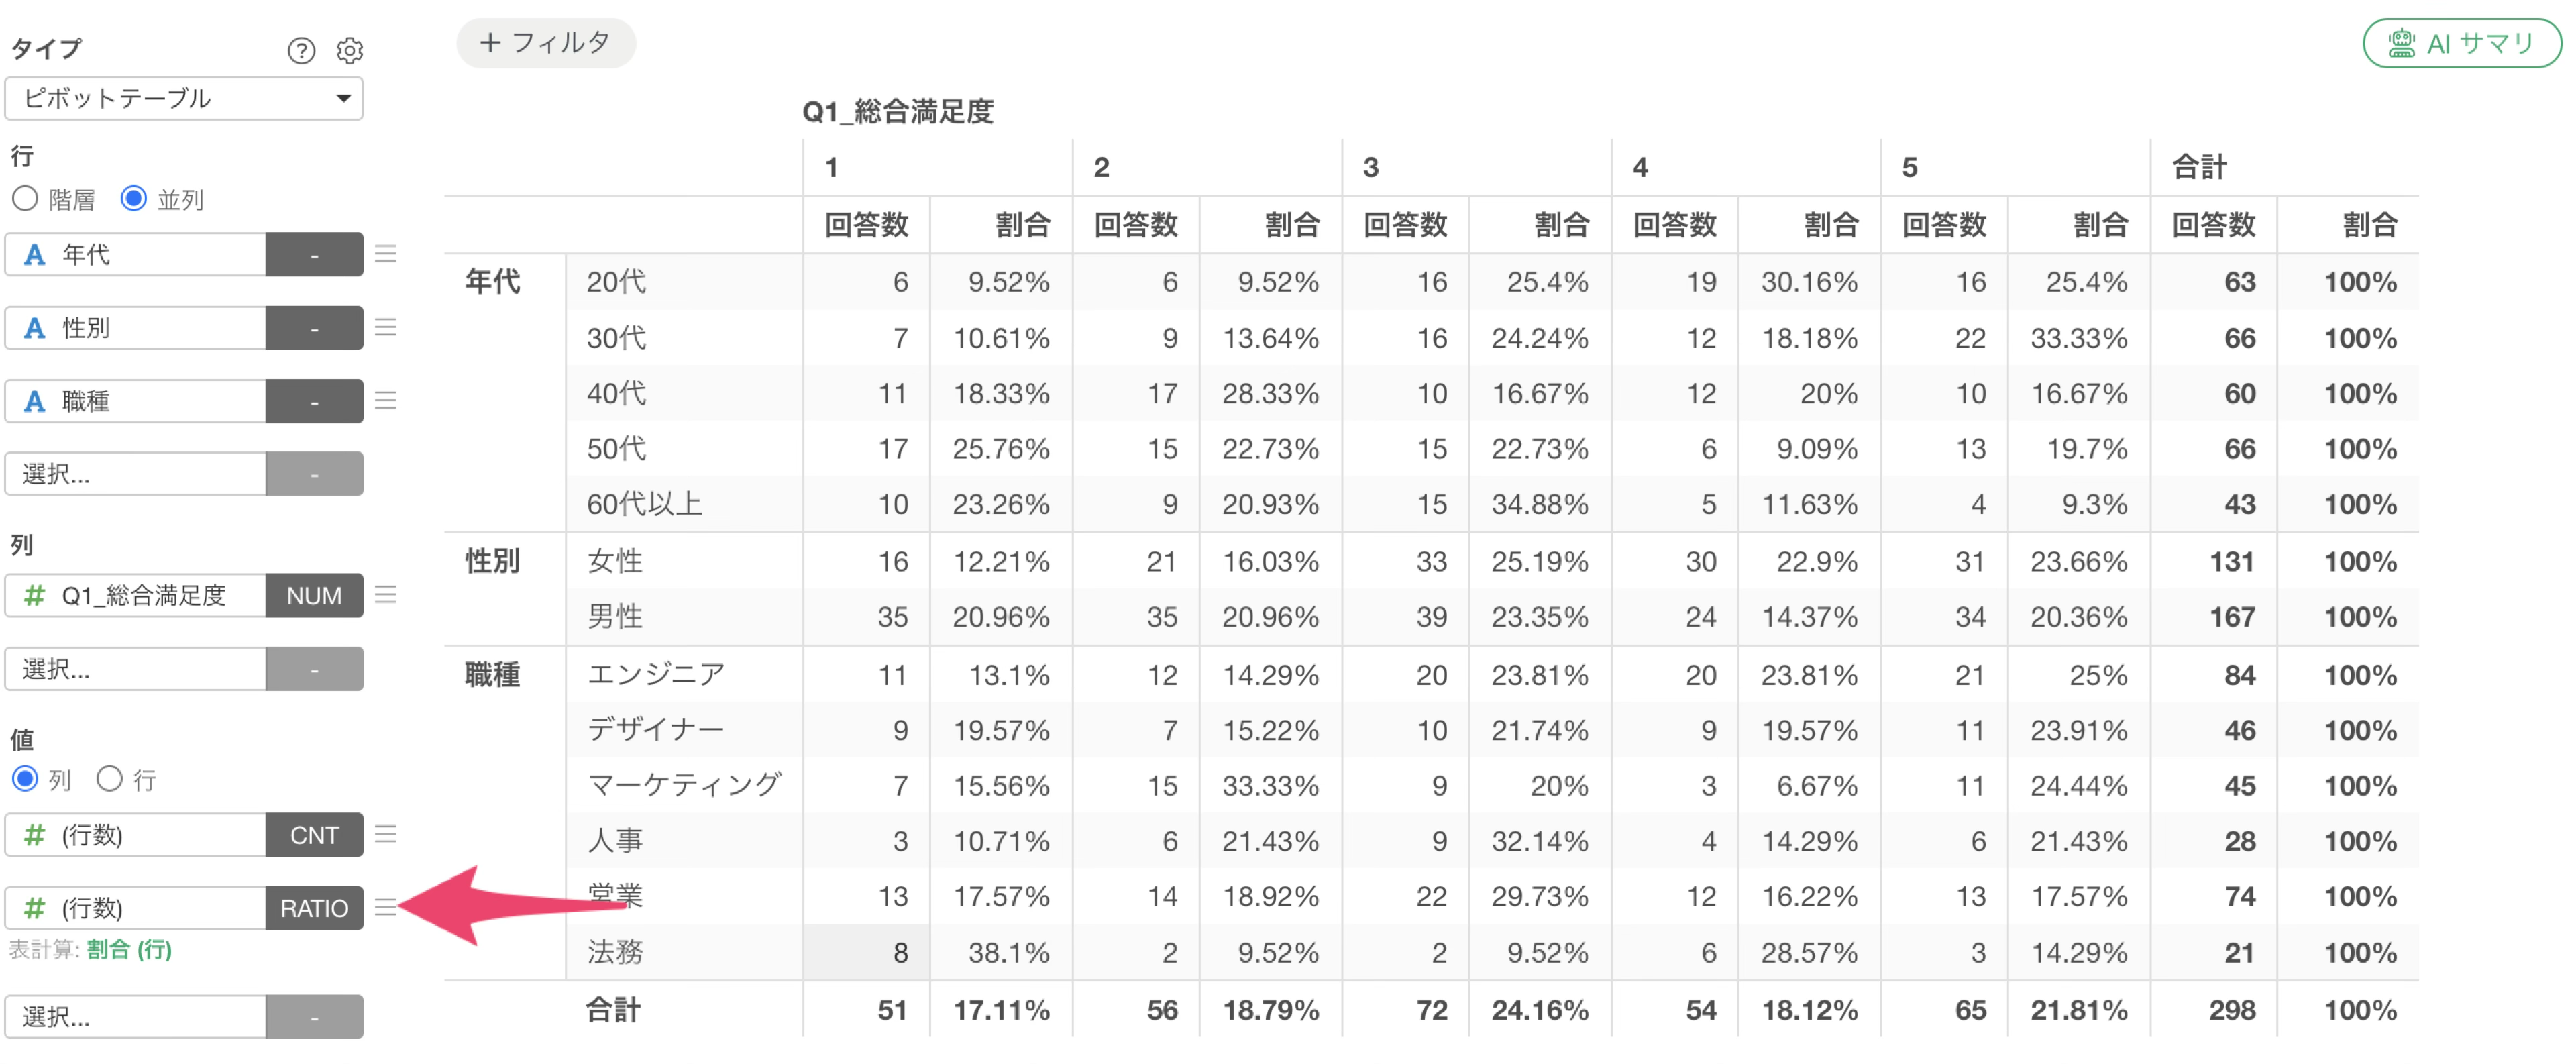2576x1064 pixels.
Task: Open the NUM function menu for Q1_総合満足度
Action: click(314, 595)
